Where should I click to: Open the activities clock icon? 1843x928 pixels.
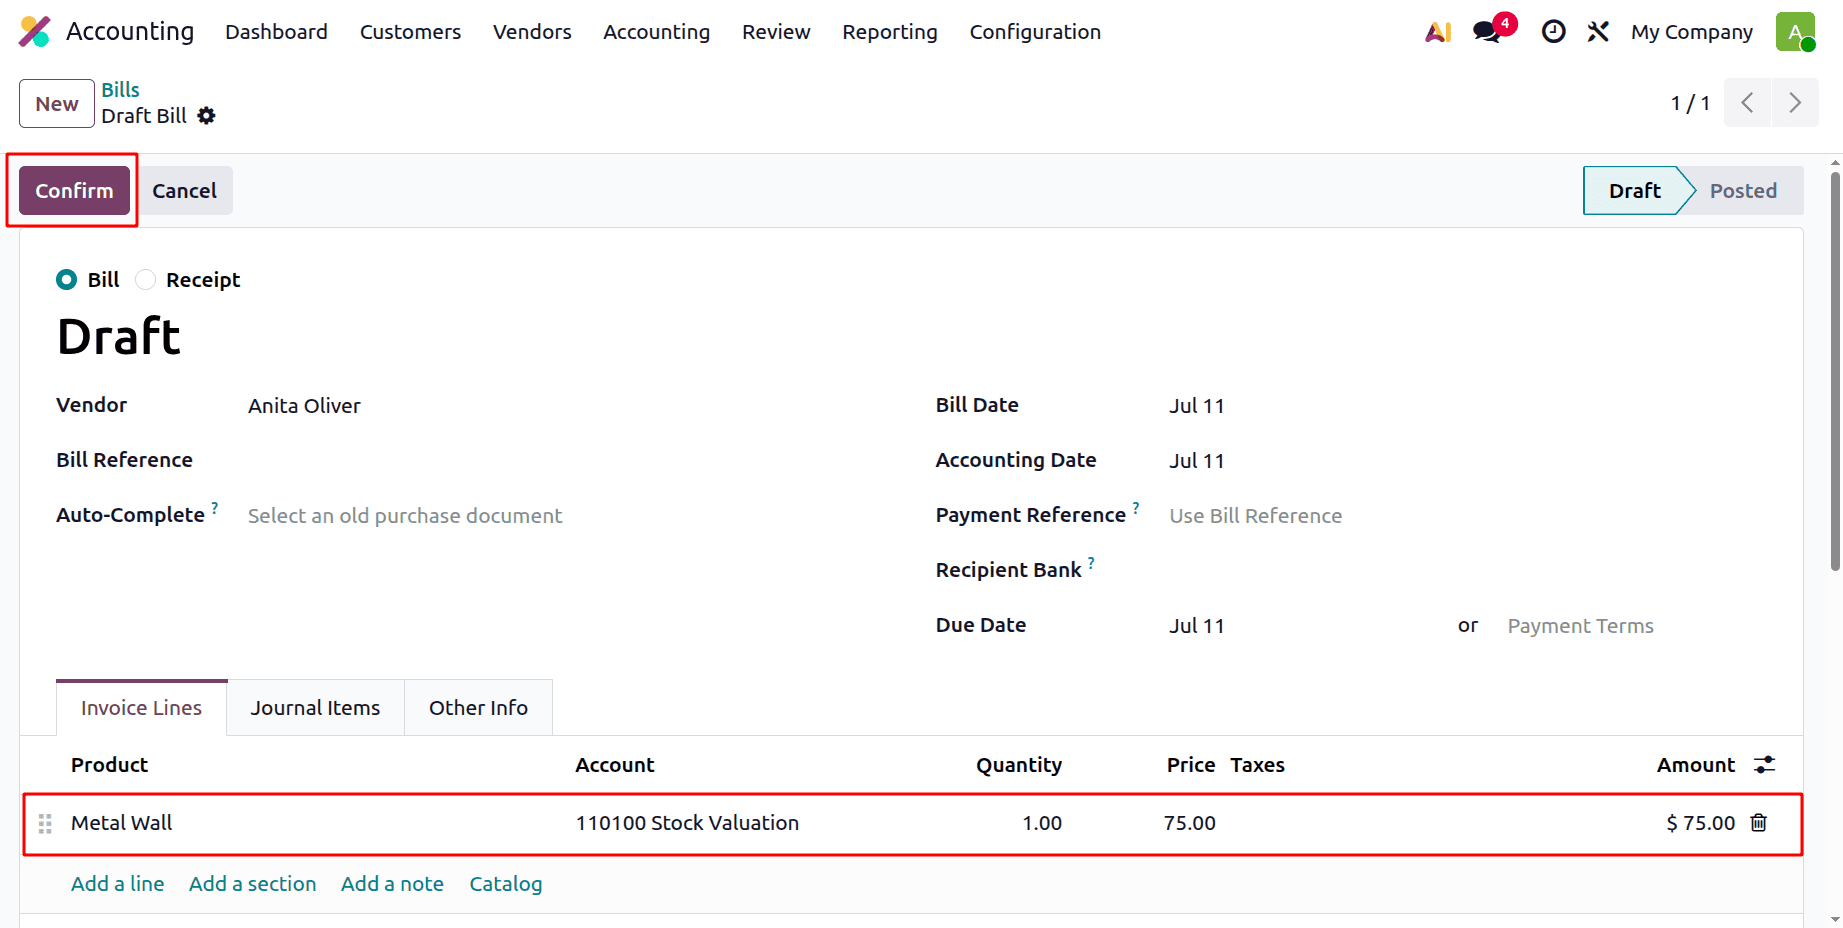point(1553,32)
